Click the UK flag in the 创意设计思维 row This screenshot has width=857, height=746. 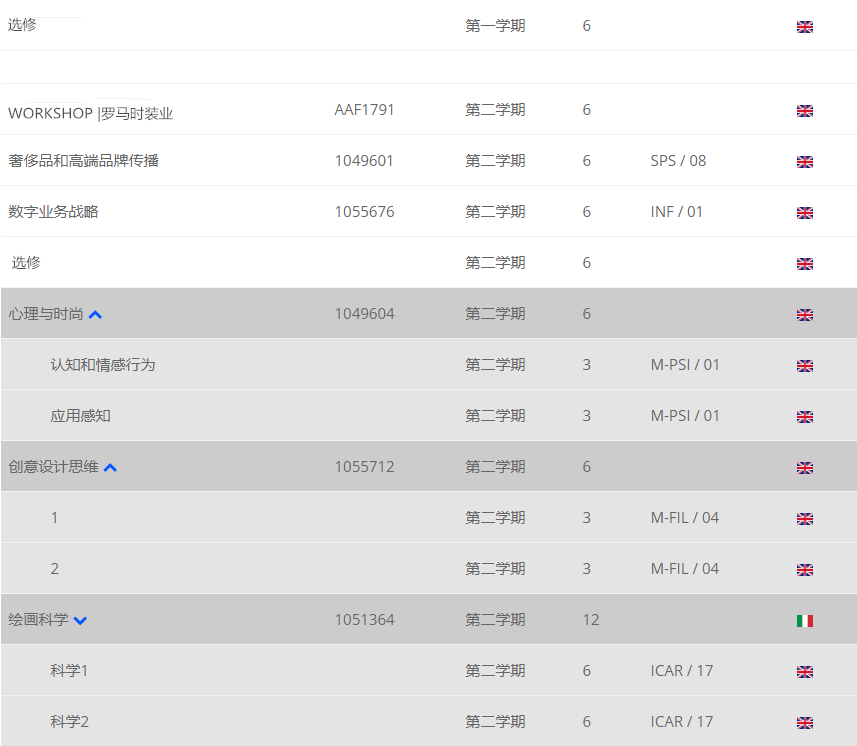pos(804,468)
